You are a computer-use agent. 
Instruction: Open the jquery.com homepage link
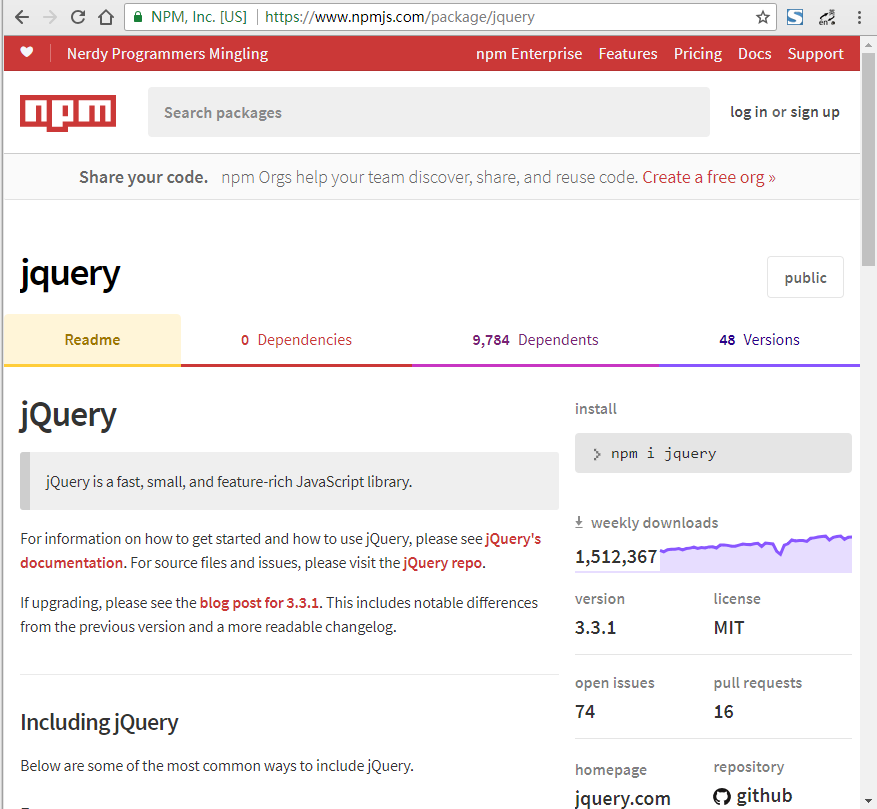pyautogui.click(x=623, y=798)
